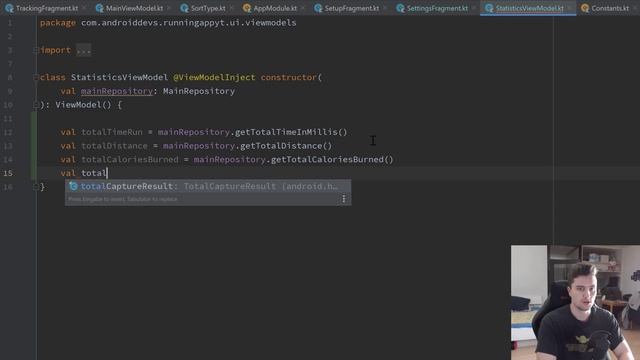
Task: Click the file icon on StatisticsViewModel.kt tab
Action: pyautogui.click(x=489, y=8)
